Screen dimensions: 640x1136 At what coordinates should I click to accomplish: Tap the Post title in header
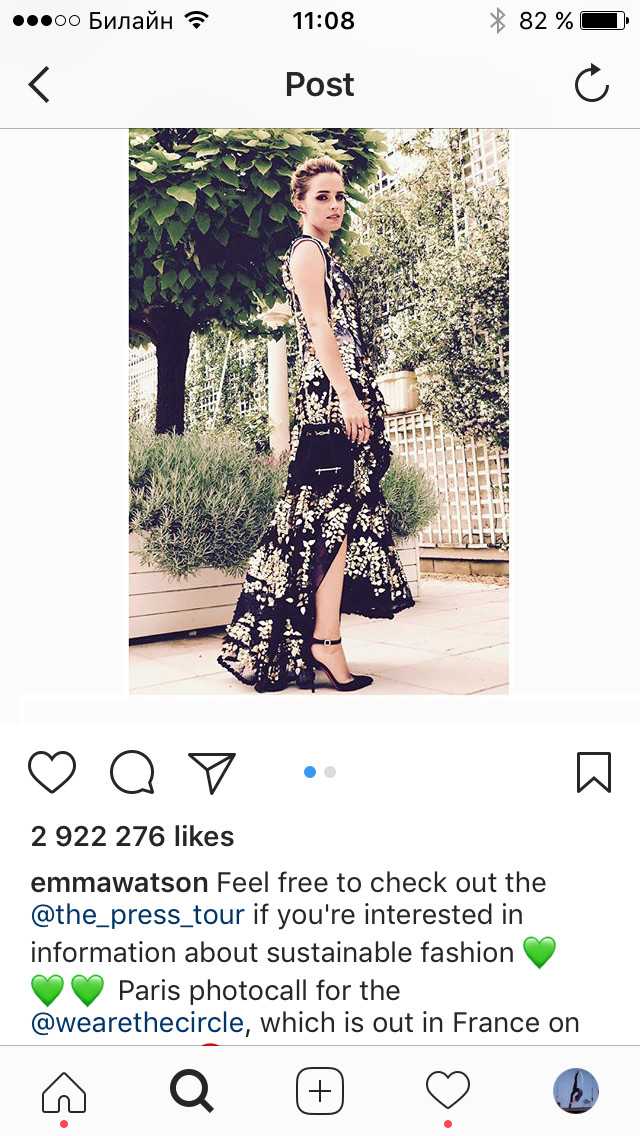(x=320, y=85)
